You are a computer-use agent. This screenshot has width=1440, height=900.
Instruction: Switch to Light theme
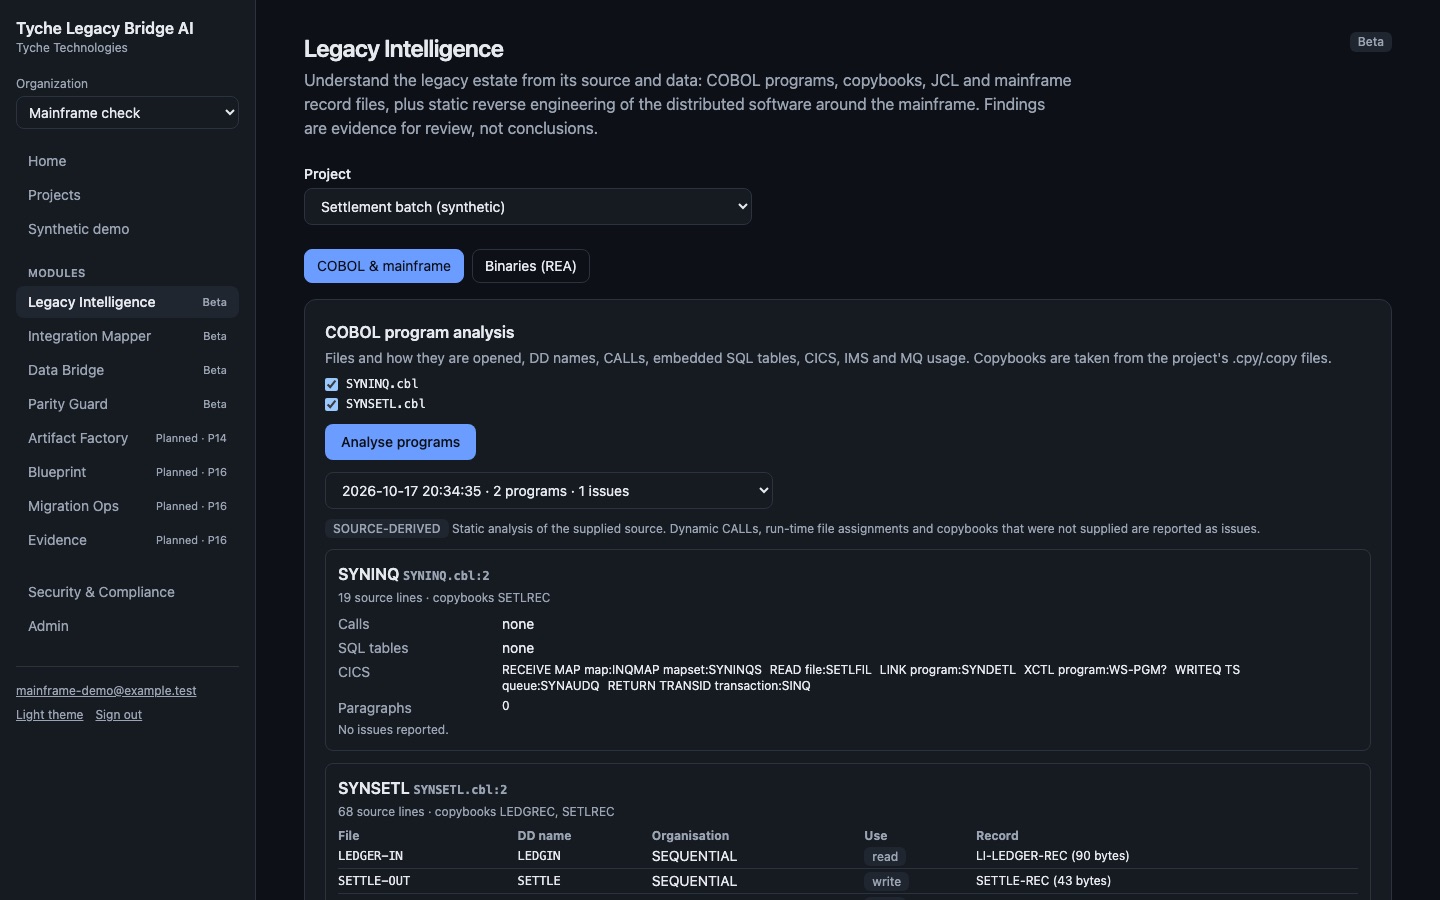[49, 715]
